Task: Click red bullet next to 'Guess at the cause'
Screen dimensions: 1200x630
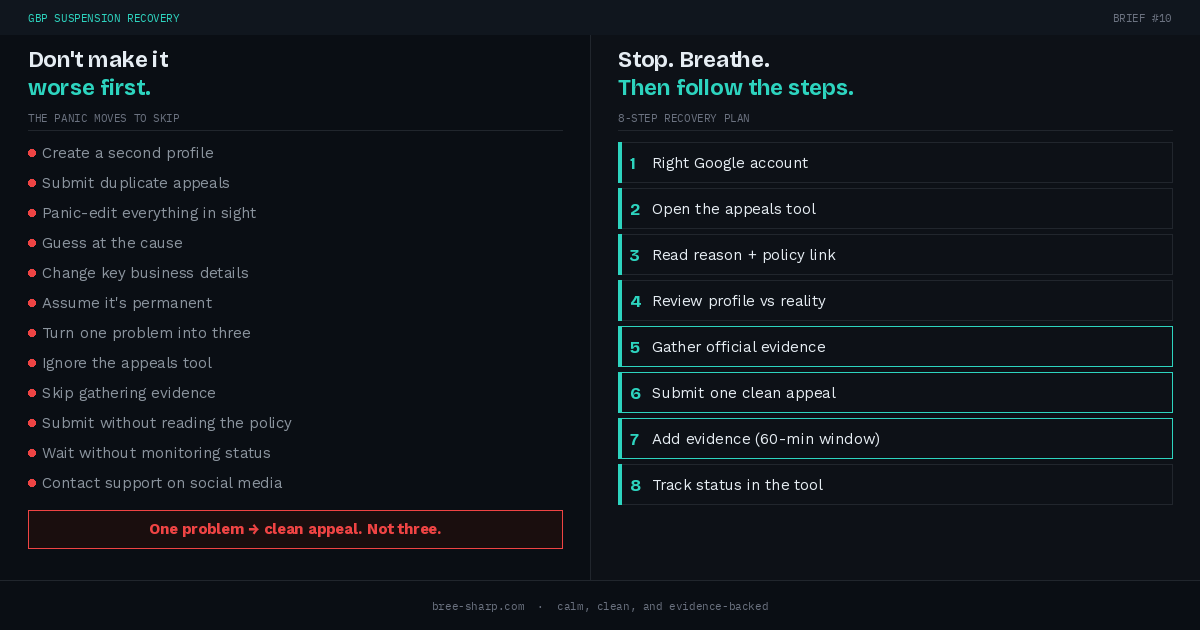Action: tap(32, 243)
